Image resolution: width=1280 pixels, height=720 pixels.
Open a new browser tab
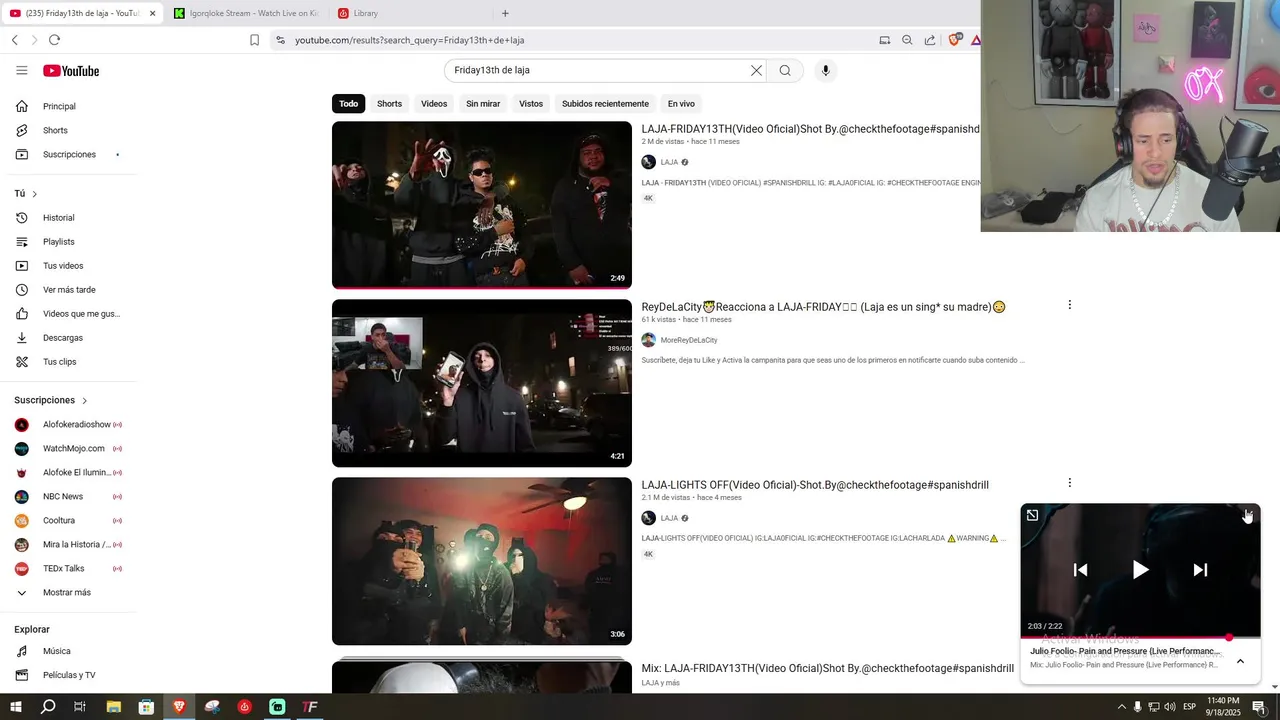[505, 13]
